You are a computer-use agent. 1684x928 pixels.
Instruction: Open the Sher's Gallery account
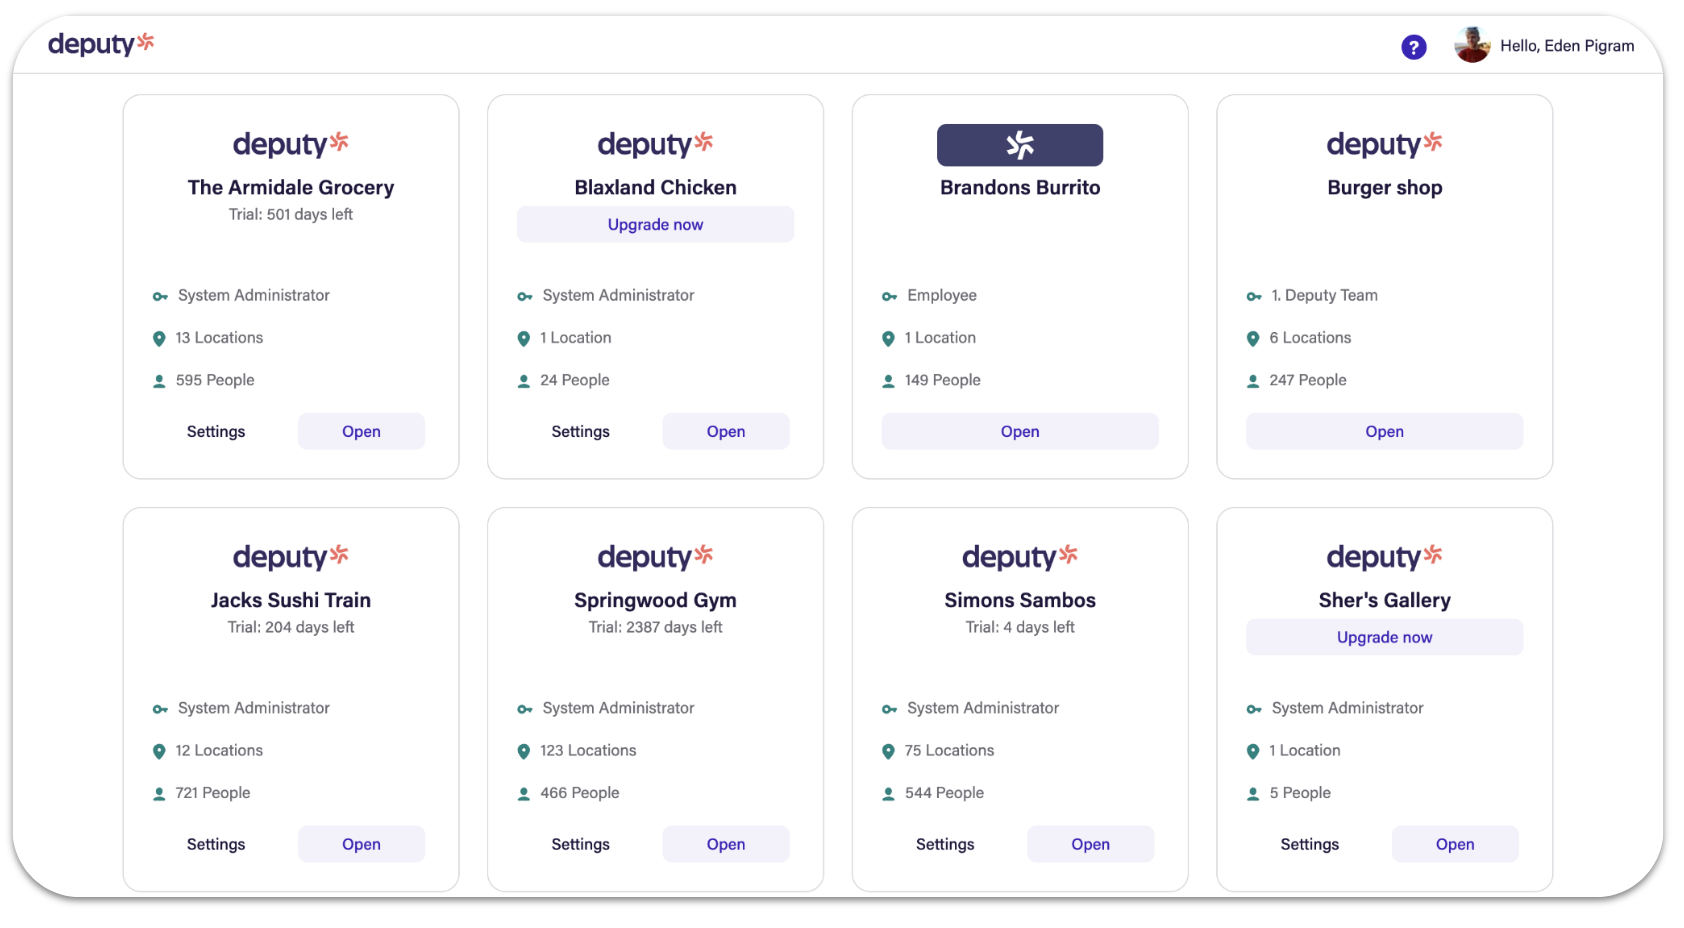(1455, 844)
